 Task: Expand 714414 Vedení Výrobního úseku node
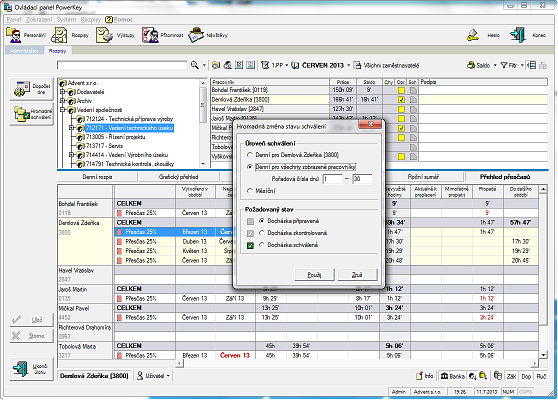72,155
